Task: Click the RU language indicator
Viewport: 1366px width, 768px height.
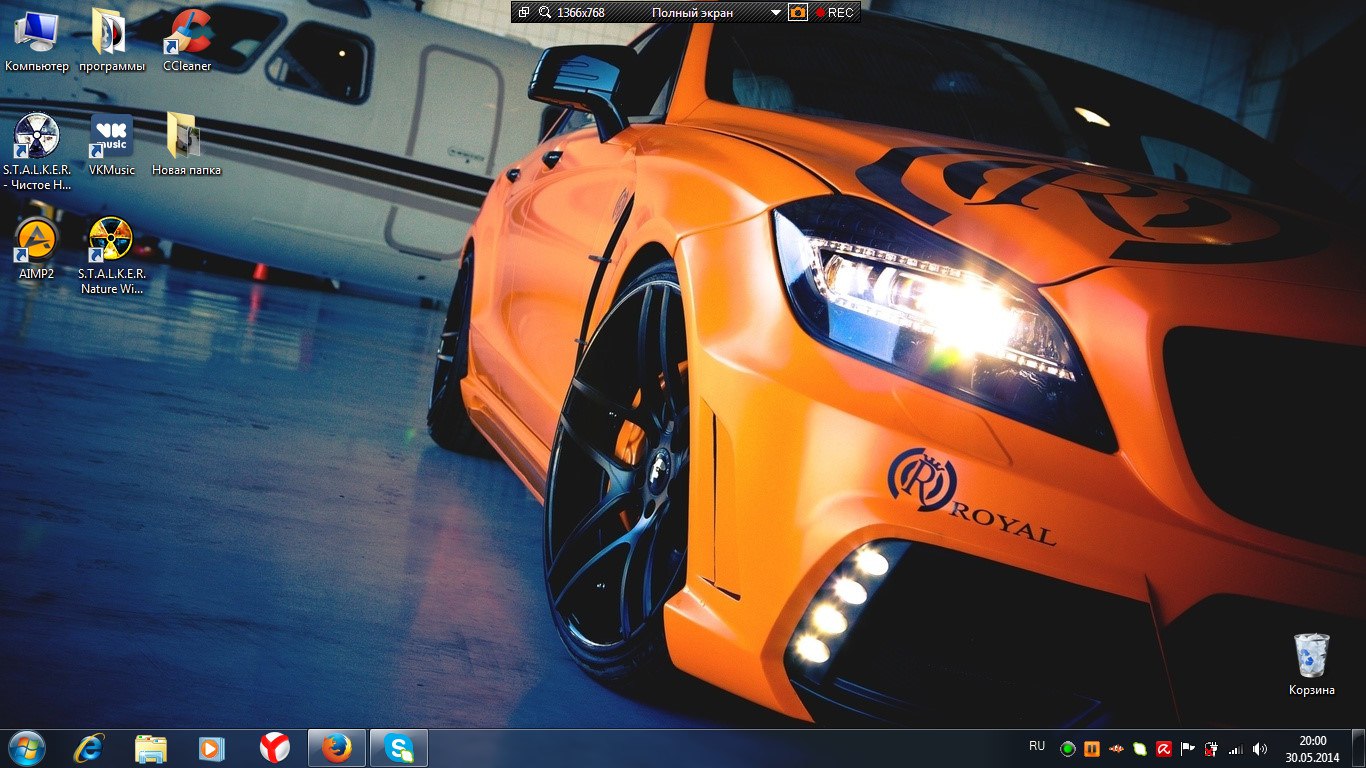Action: tap(1037, 746)
